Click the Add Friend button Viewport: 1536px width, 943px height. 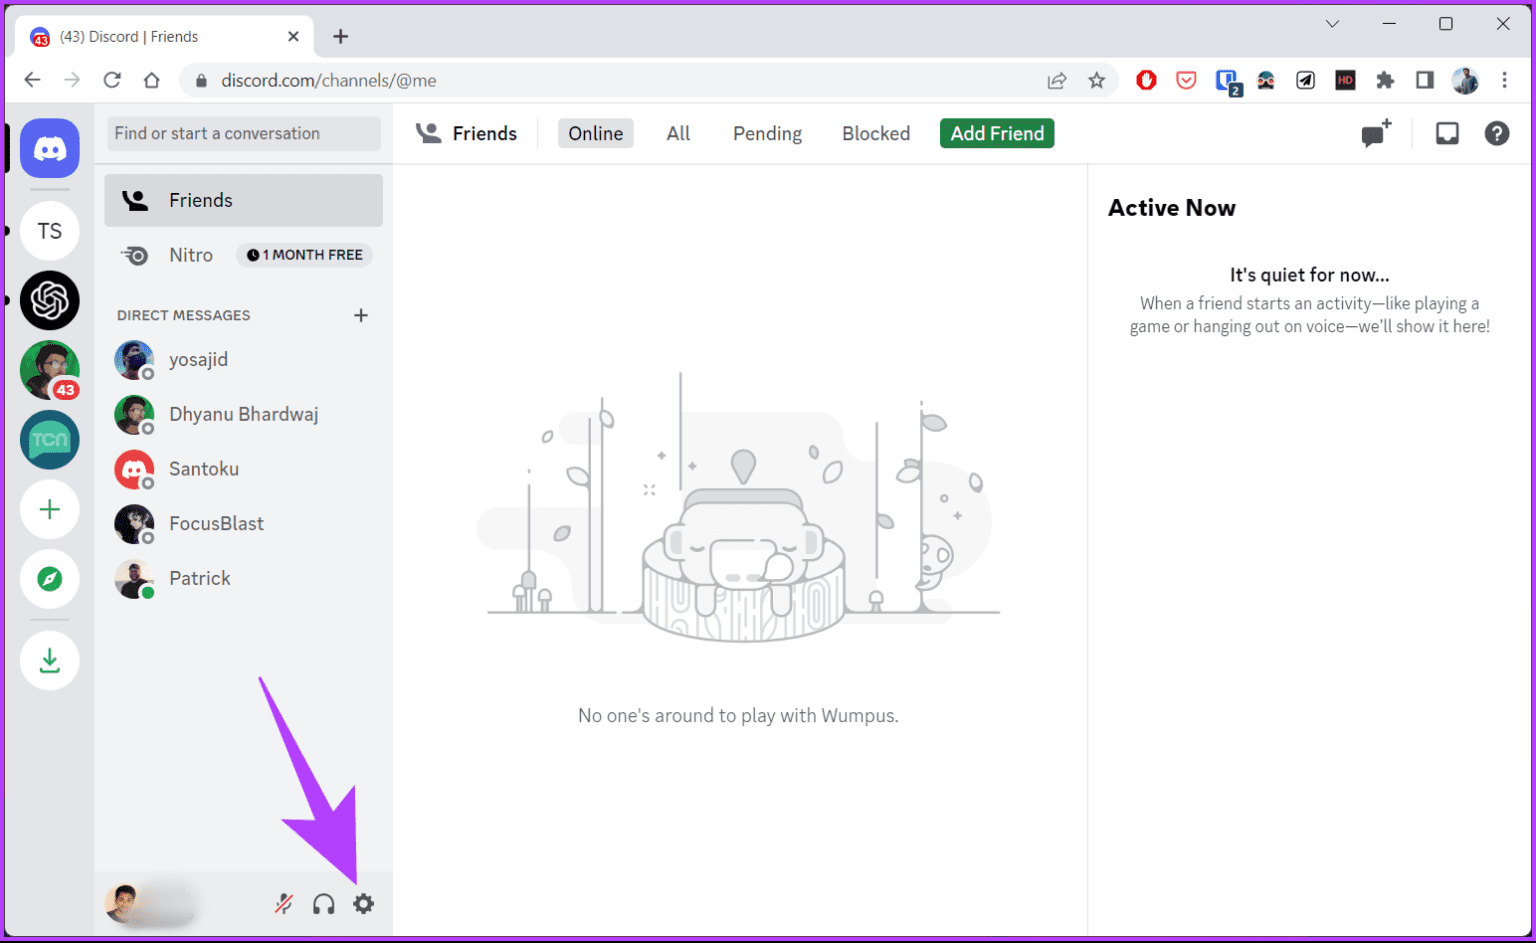[x=997, y=133]
